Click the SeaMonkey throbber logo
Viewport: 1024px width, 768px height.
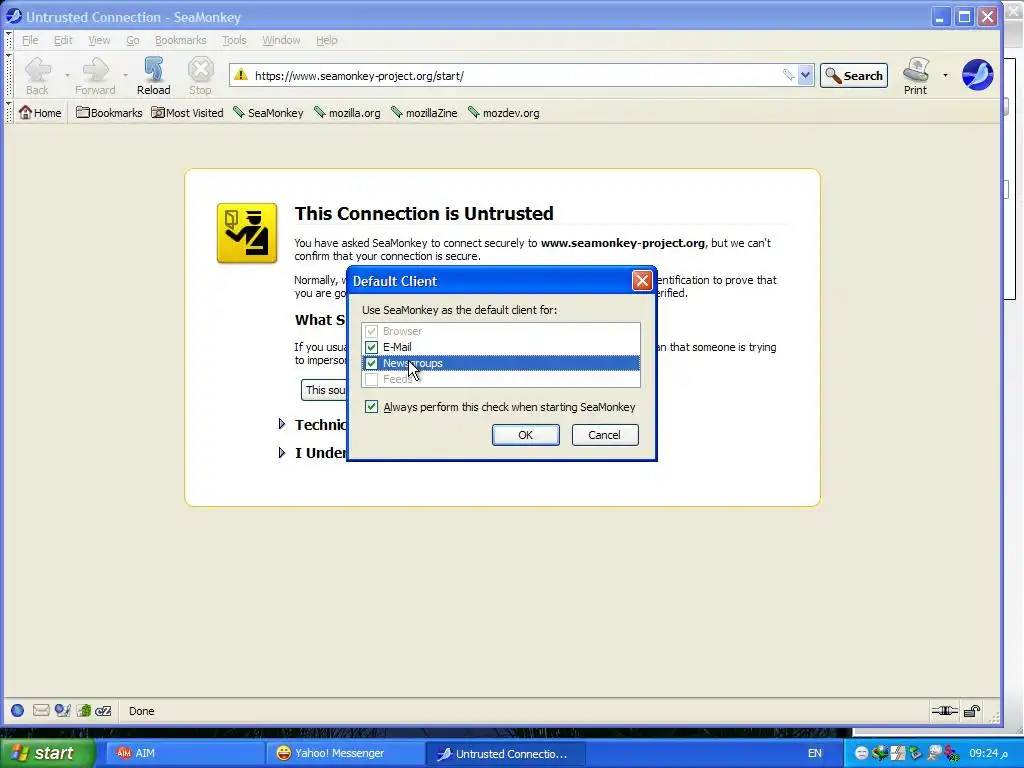pyautogui.click(x=978, y=75)
